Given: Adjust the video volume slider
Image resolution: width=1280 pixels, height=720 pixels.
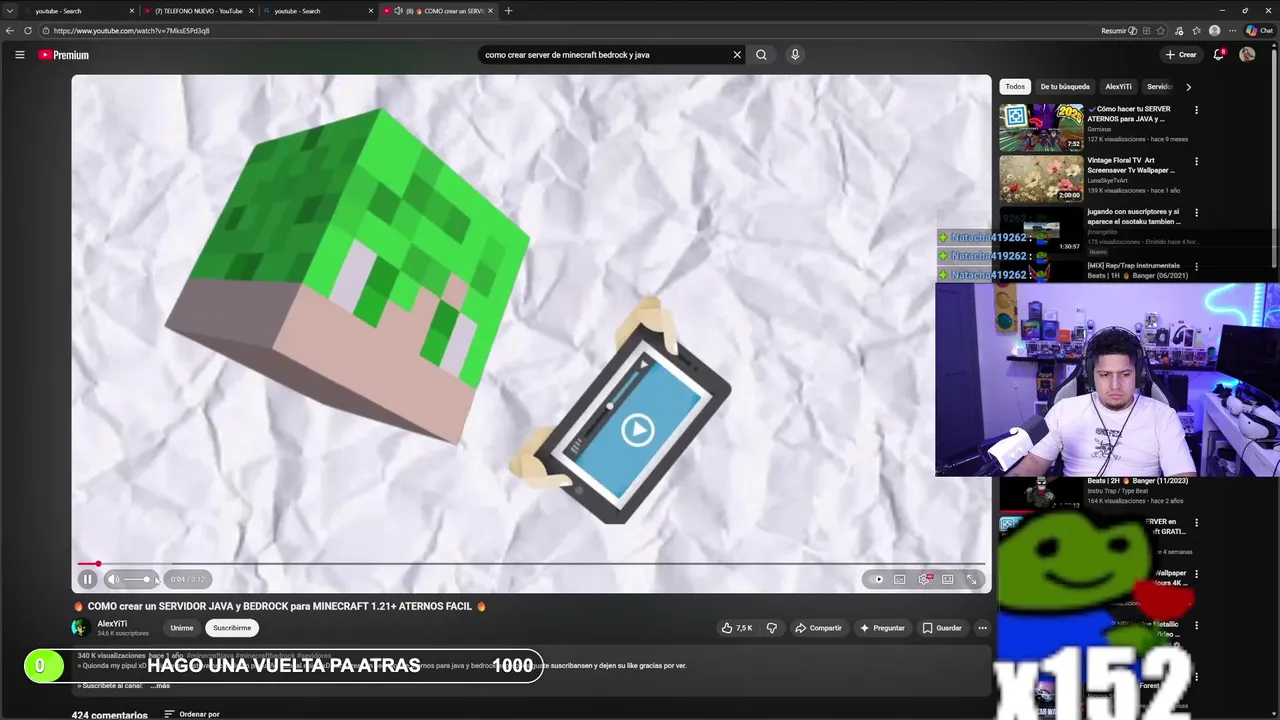Looking at the screenshot, I should pyautogui.click(x=136, y=579).
